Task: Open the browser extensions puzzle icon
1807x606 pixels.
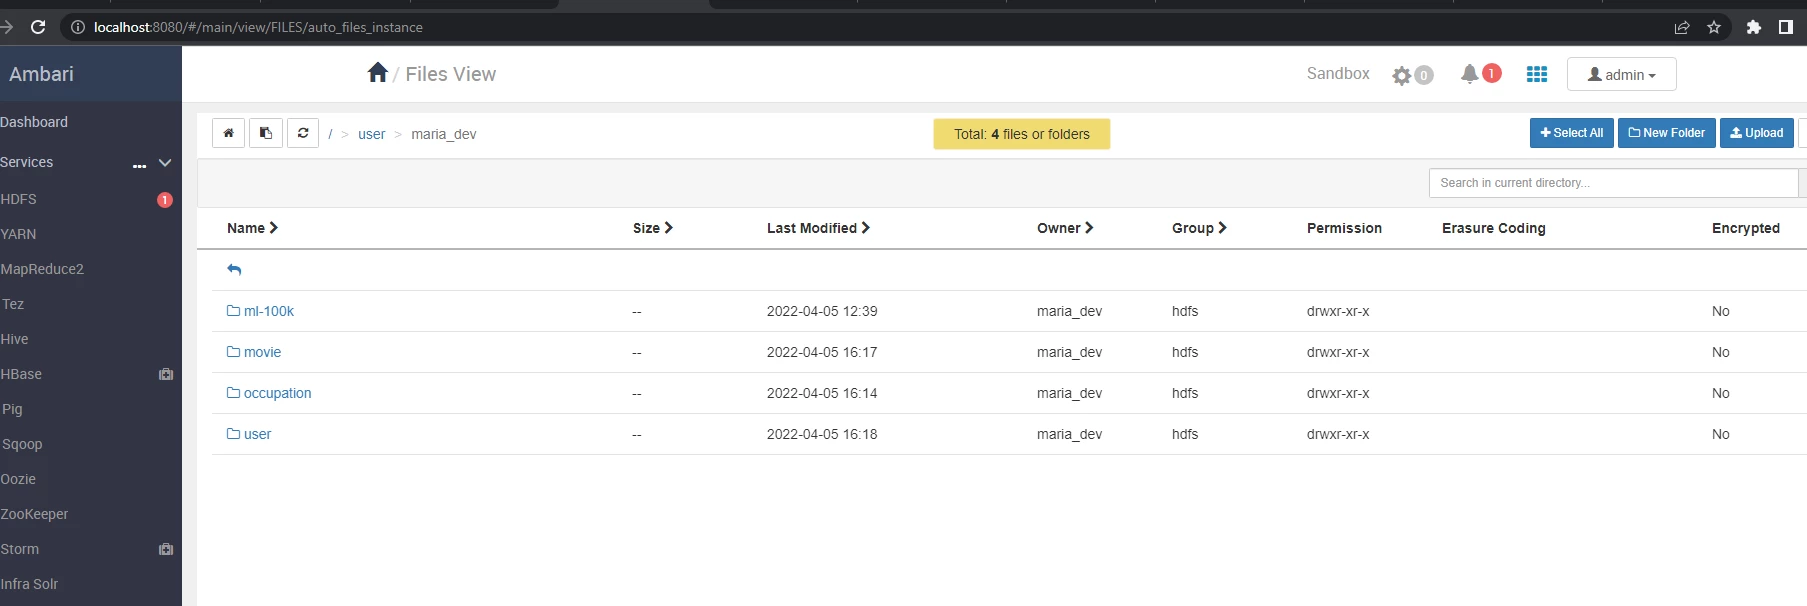Action: click(1753, 27)
